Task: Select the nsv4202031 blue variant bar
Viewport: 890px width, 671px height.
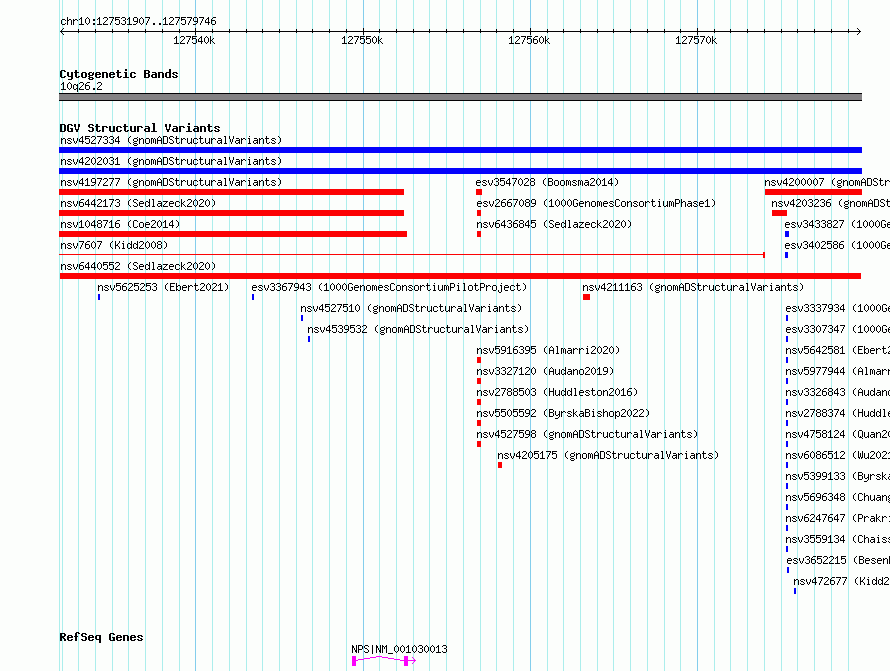Action: coord(460,171)
